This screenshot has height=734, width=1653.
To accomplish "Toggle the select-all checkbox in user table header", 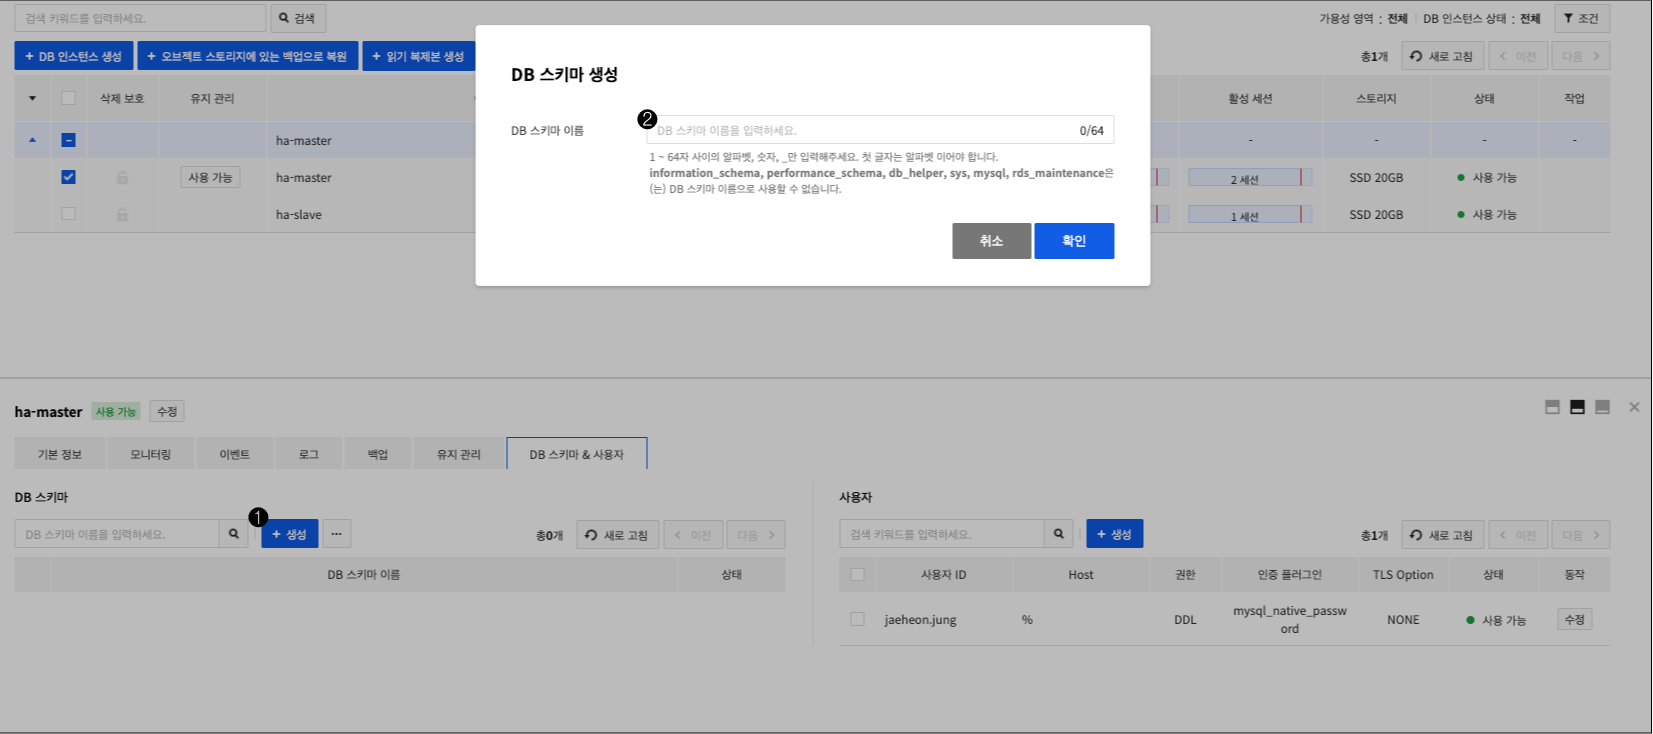I will coord(857,575).
